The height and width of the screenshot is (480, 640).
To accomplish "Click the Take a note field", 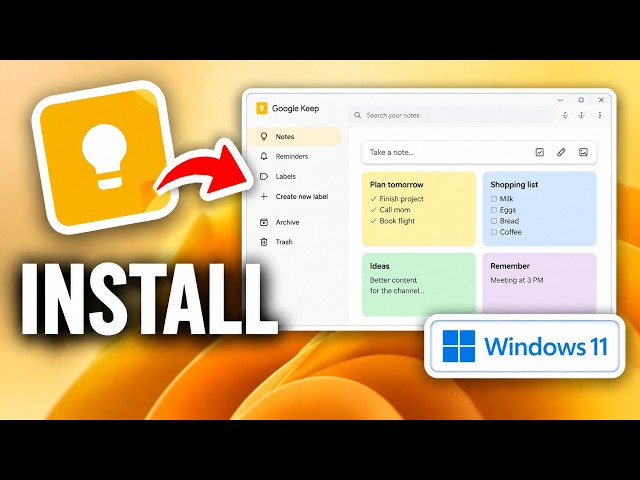I will [x=479, y=152].
